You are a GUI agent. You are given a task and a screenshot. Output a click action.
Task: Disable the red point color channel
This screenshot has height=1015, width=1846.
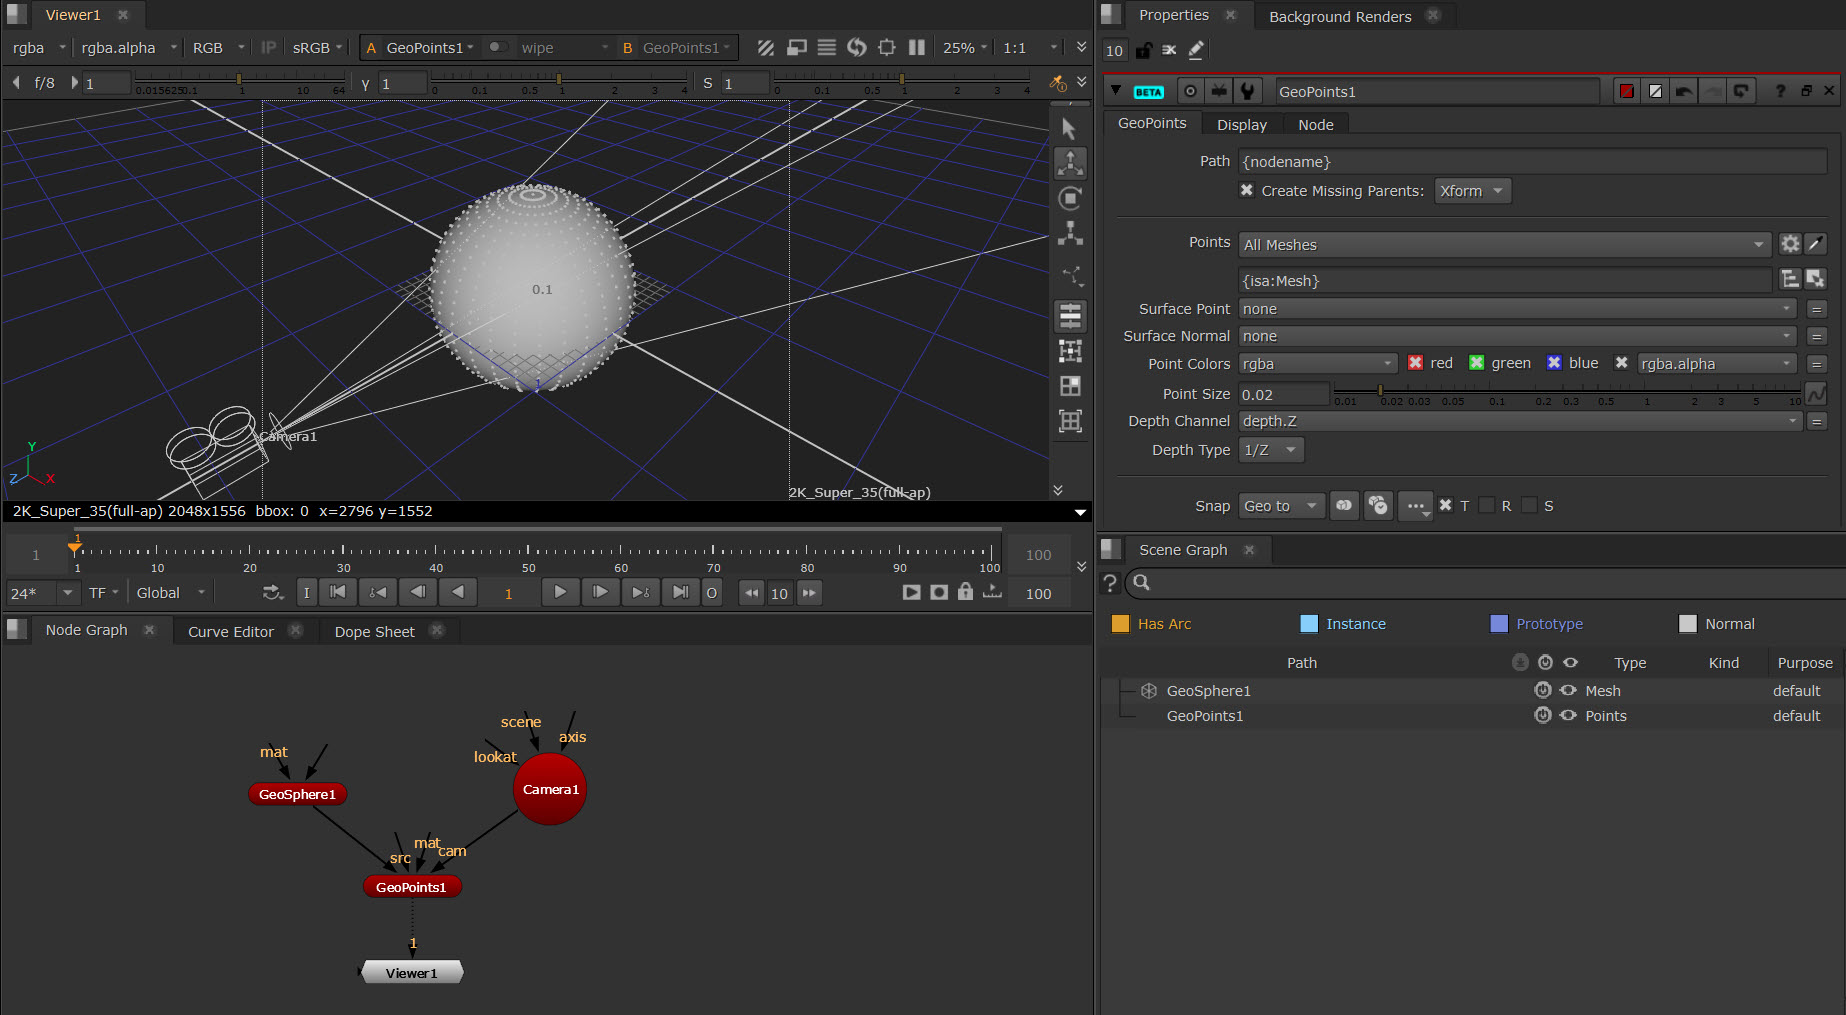coord(1415,363)
